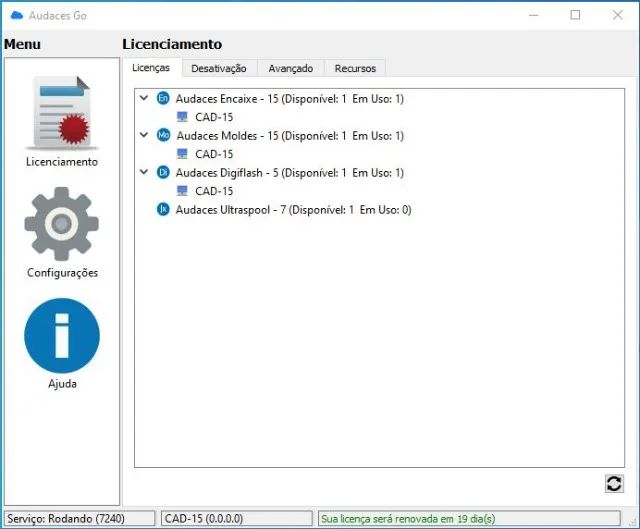Click the Serviço: Rodando status field
The width and height of the screenshot is (640, 529).
click(78, 519)
